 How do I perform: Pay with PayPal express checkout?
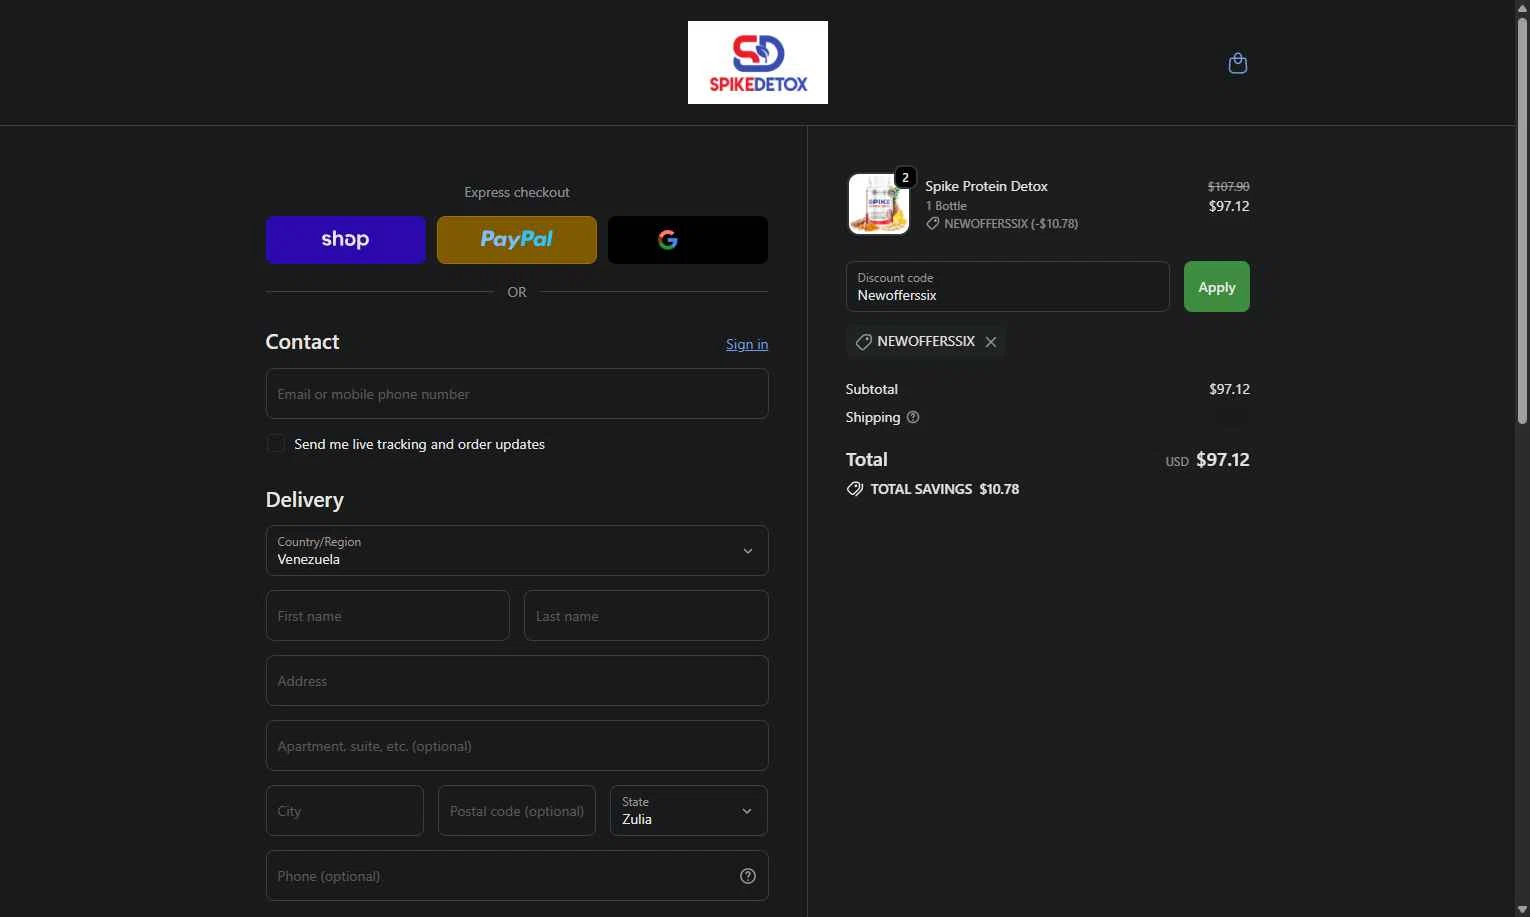(517, 240)
